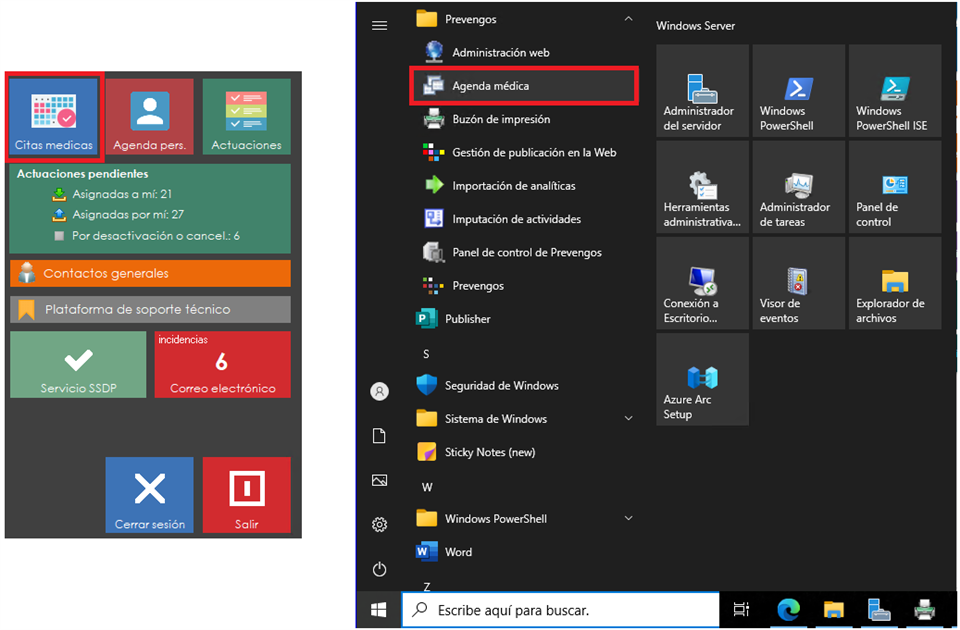Click Plataforma de soporte técnico button

(150, 310)
